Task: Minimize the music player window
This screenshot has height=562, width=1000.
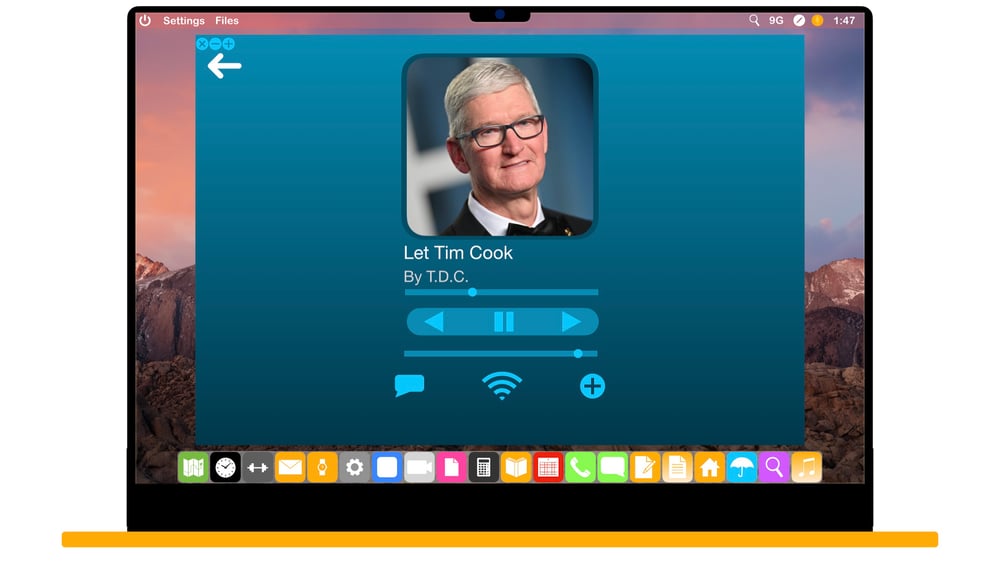Action: click(x=216, y=44)
